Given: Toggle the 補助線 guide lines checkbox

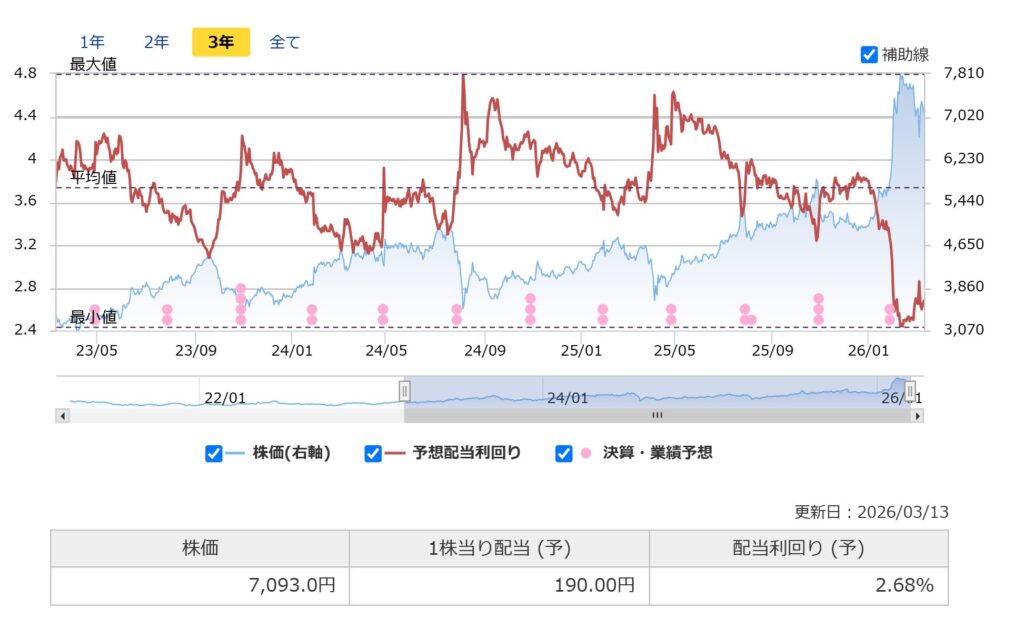Looking at the screenshot, I should (x=869, y=54).
